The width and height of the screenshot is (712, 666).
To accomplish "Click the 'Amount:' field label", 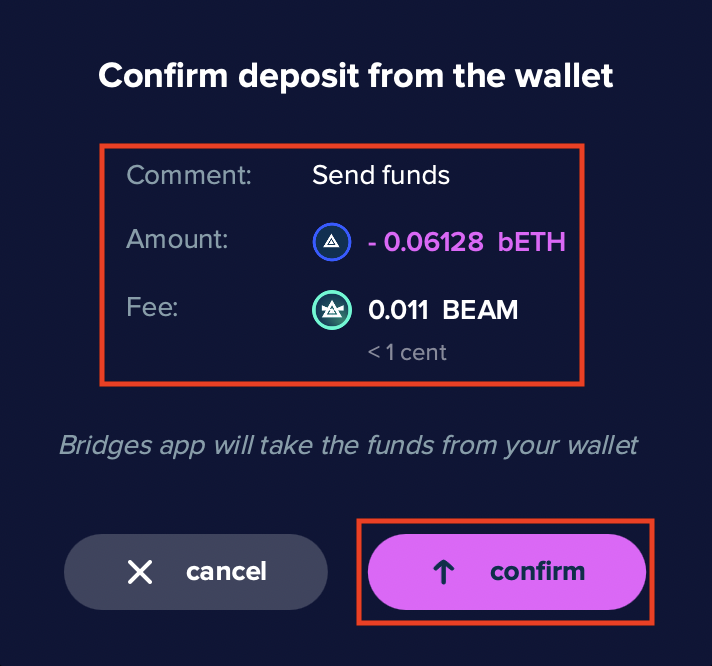I will [177, 240].
